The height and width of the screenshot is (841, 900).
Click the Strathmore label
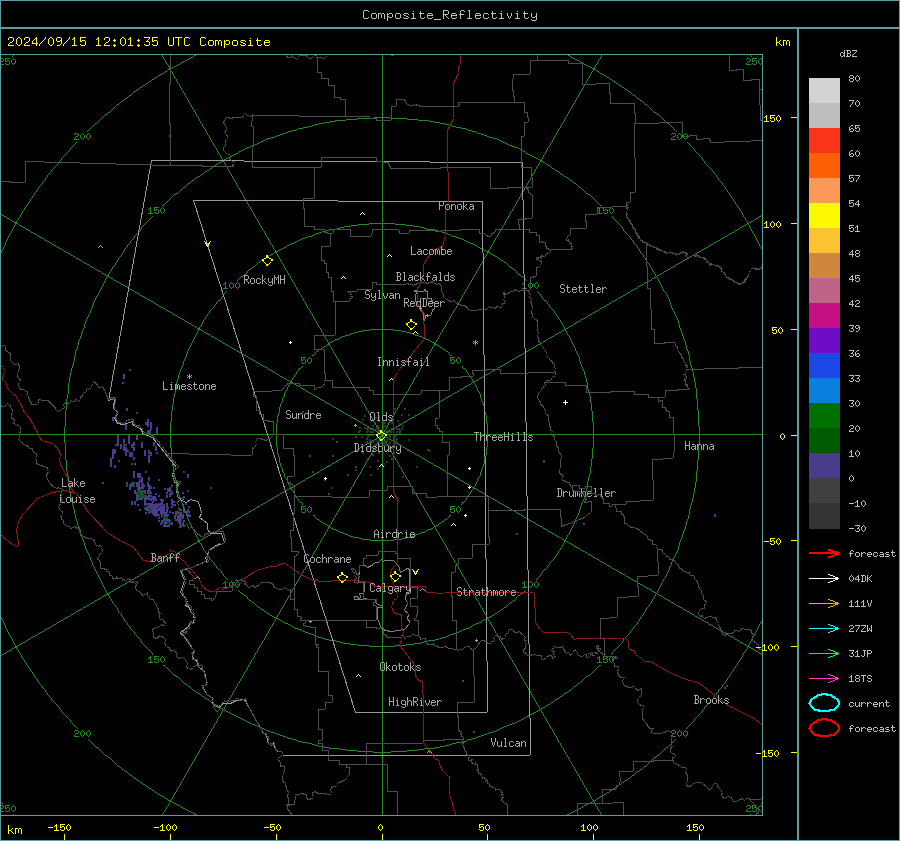tap(486, 592)
